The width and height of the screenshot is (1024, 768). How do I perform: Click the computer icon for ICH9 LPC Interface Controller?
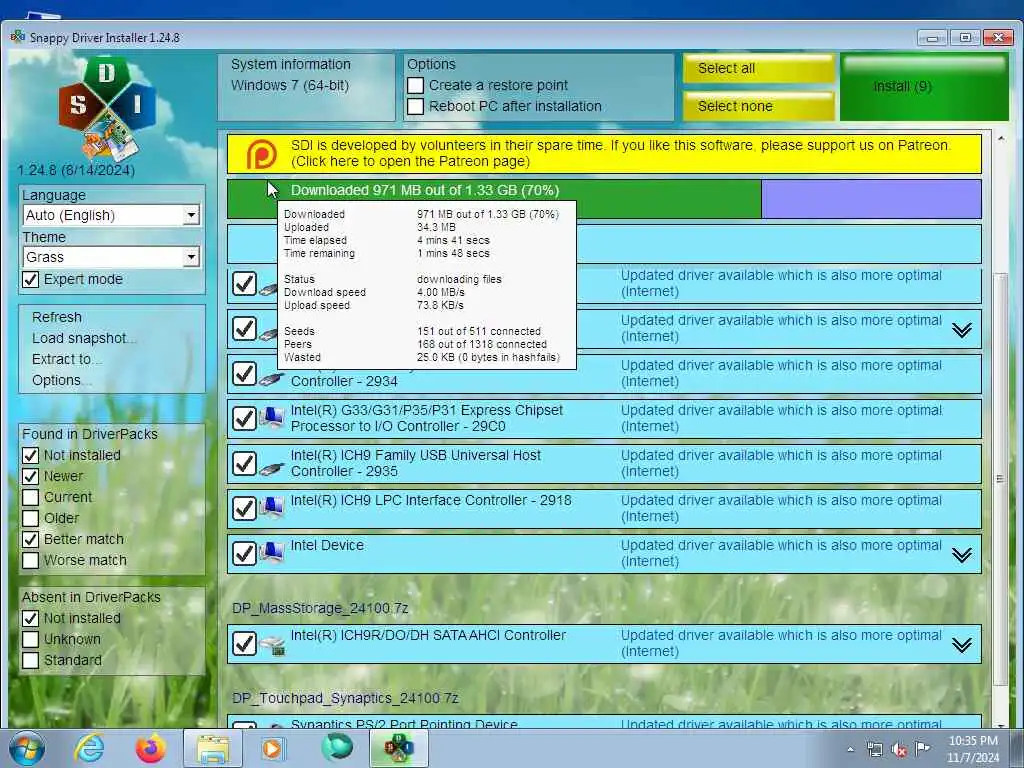[x=272, y=507]
